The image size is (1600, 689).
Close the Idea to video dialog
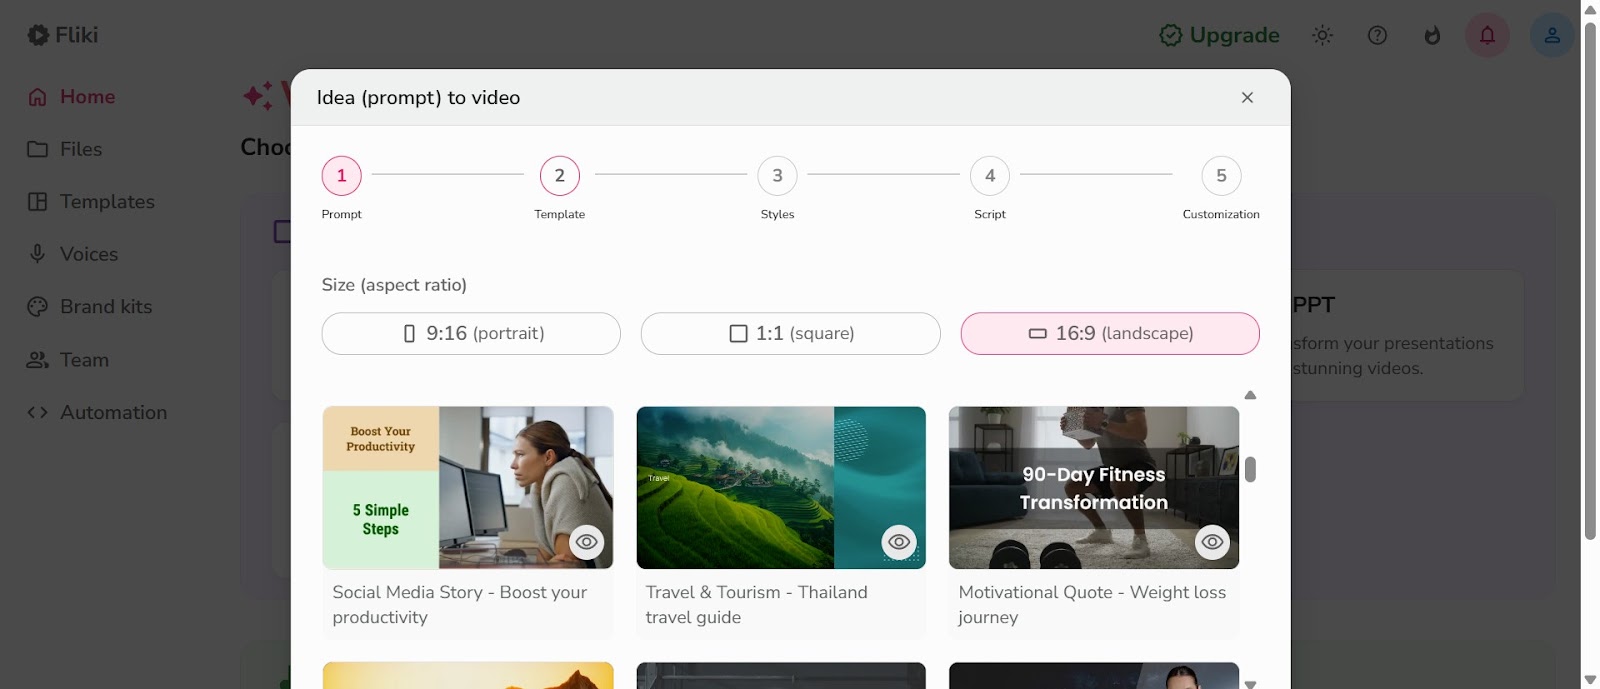(x=1247, y=97)
